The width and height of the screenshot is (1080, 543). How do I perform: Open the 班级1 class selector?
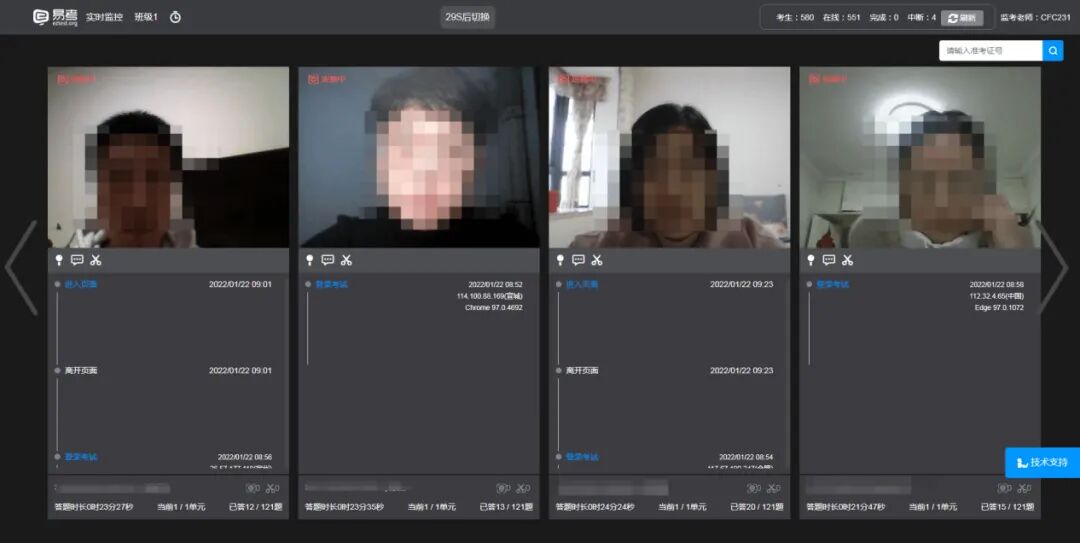(146, 17)
